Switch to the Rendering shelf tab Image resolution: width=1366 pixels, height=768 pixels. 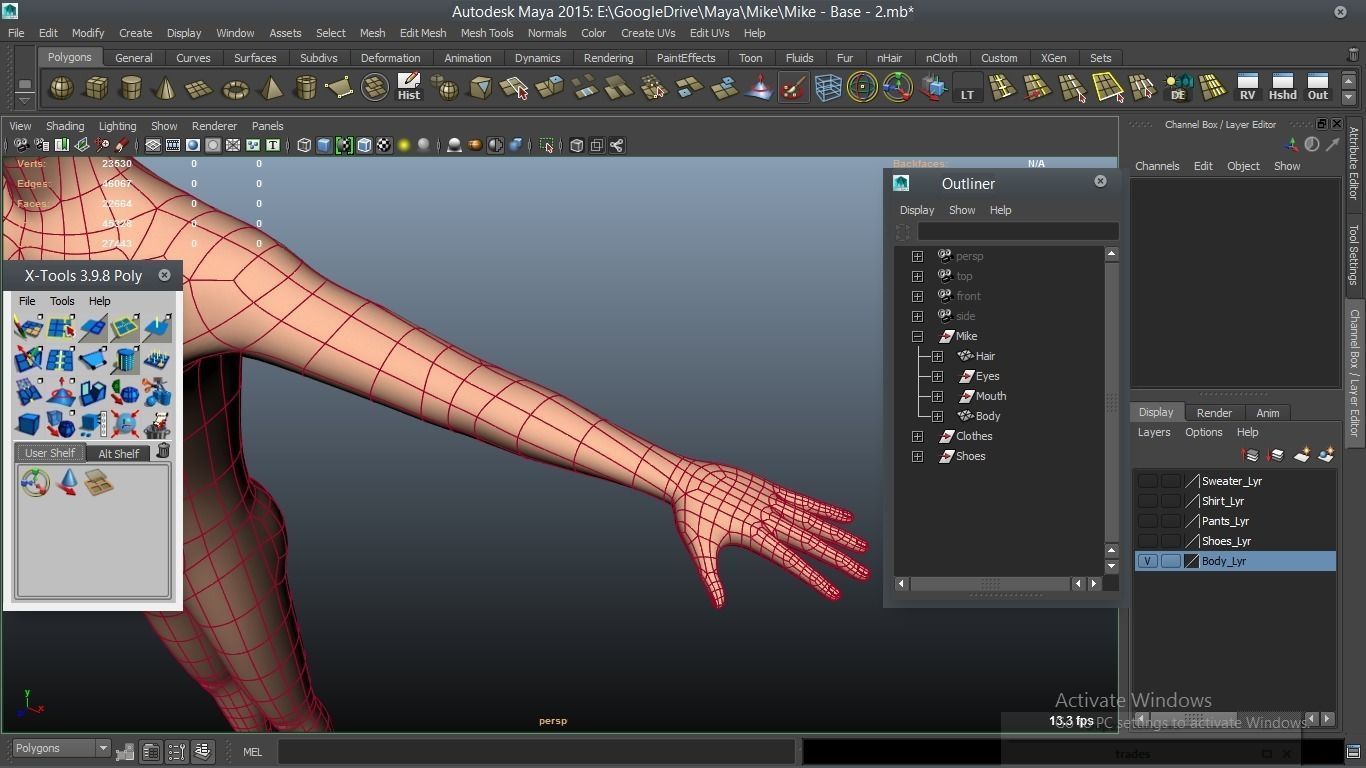[x=608, y=58]
